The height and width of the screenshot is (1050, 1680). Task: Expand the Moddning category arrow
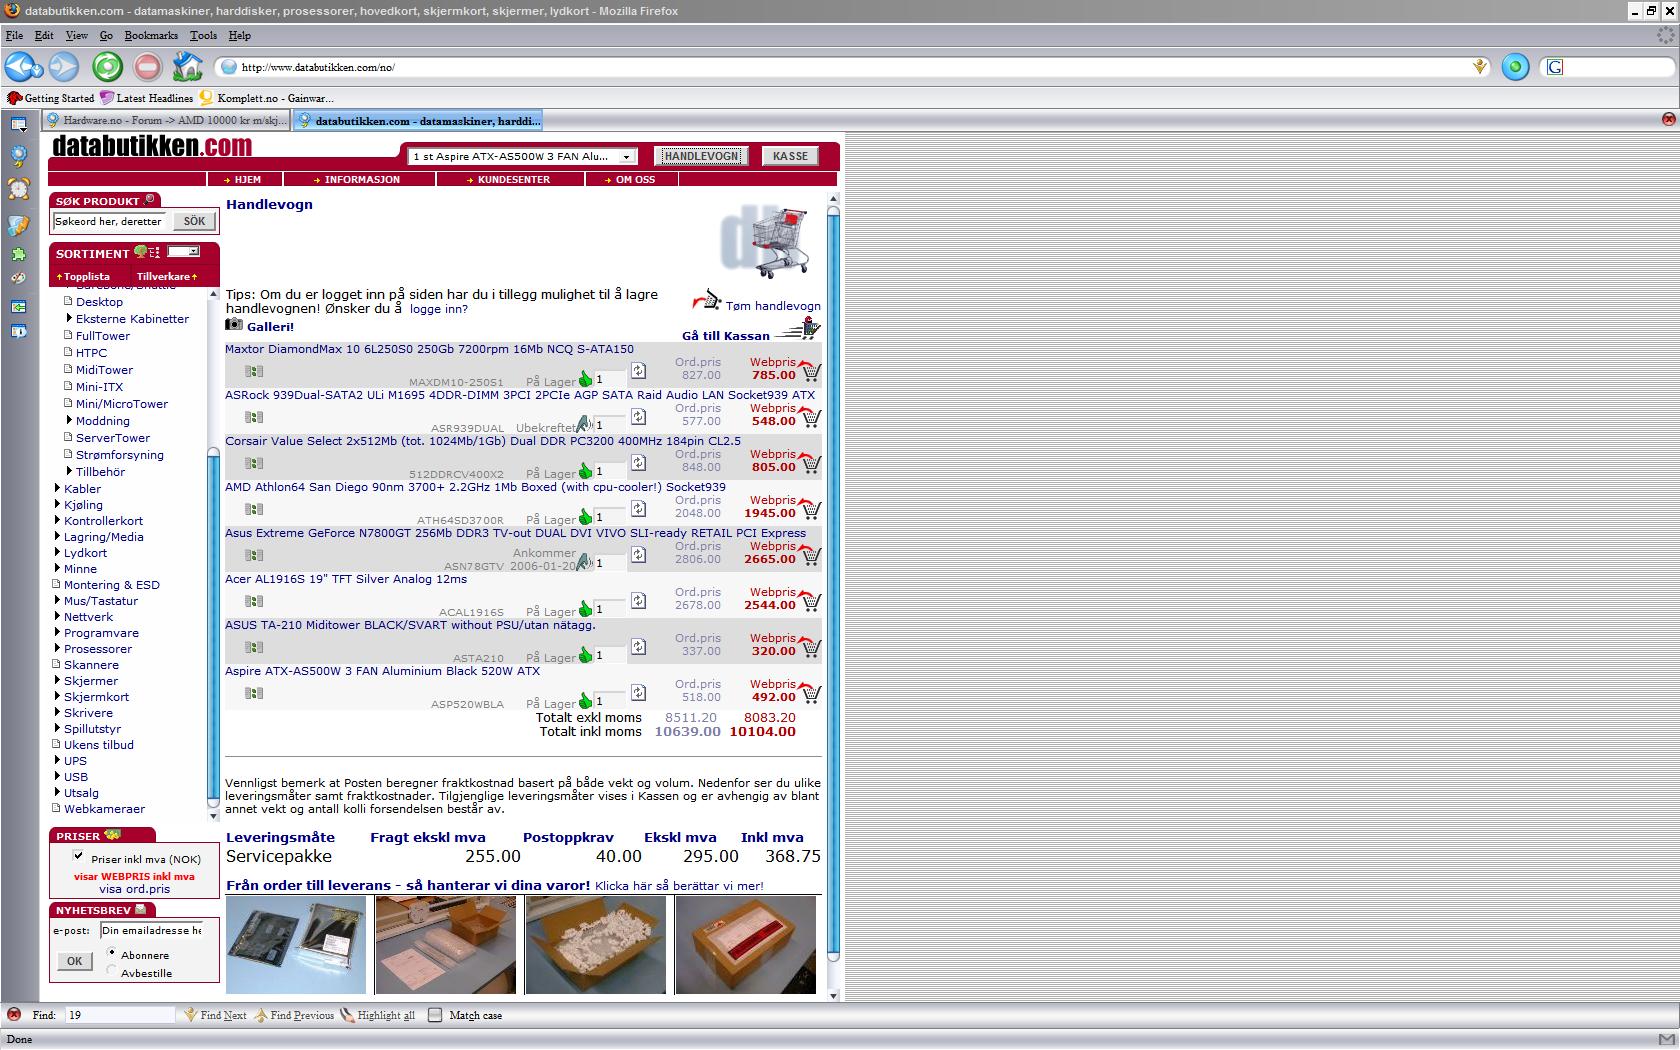[x=69, y=421]
